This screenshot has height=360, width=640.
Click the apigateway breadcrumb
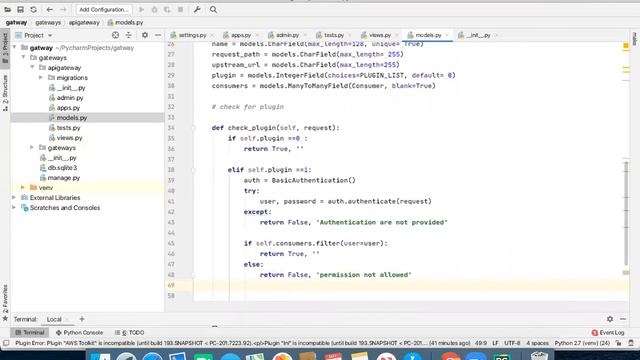click(x=84, y=22)
